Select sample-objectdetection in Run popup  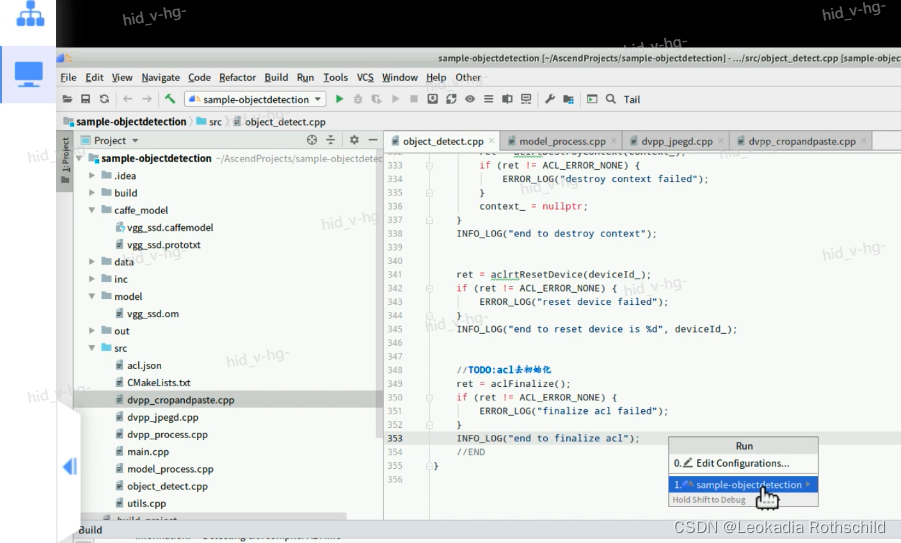tap(743, 484)
